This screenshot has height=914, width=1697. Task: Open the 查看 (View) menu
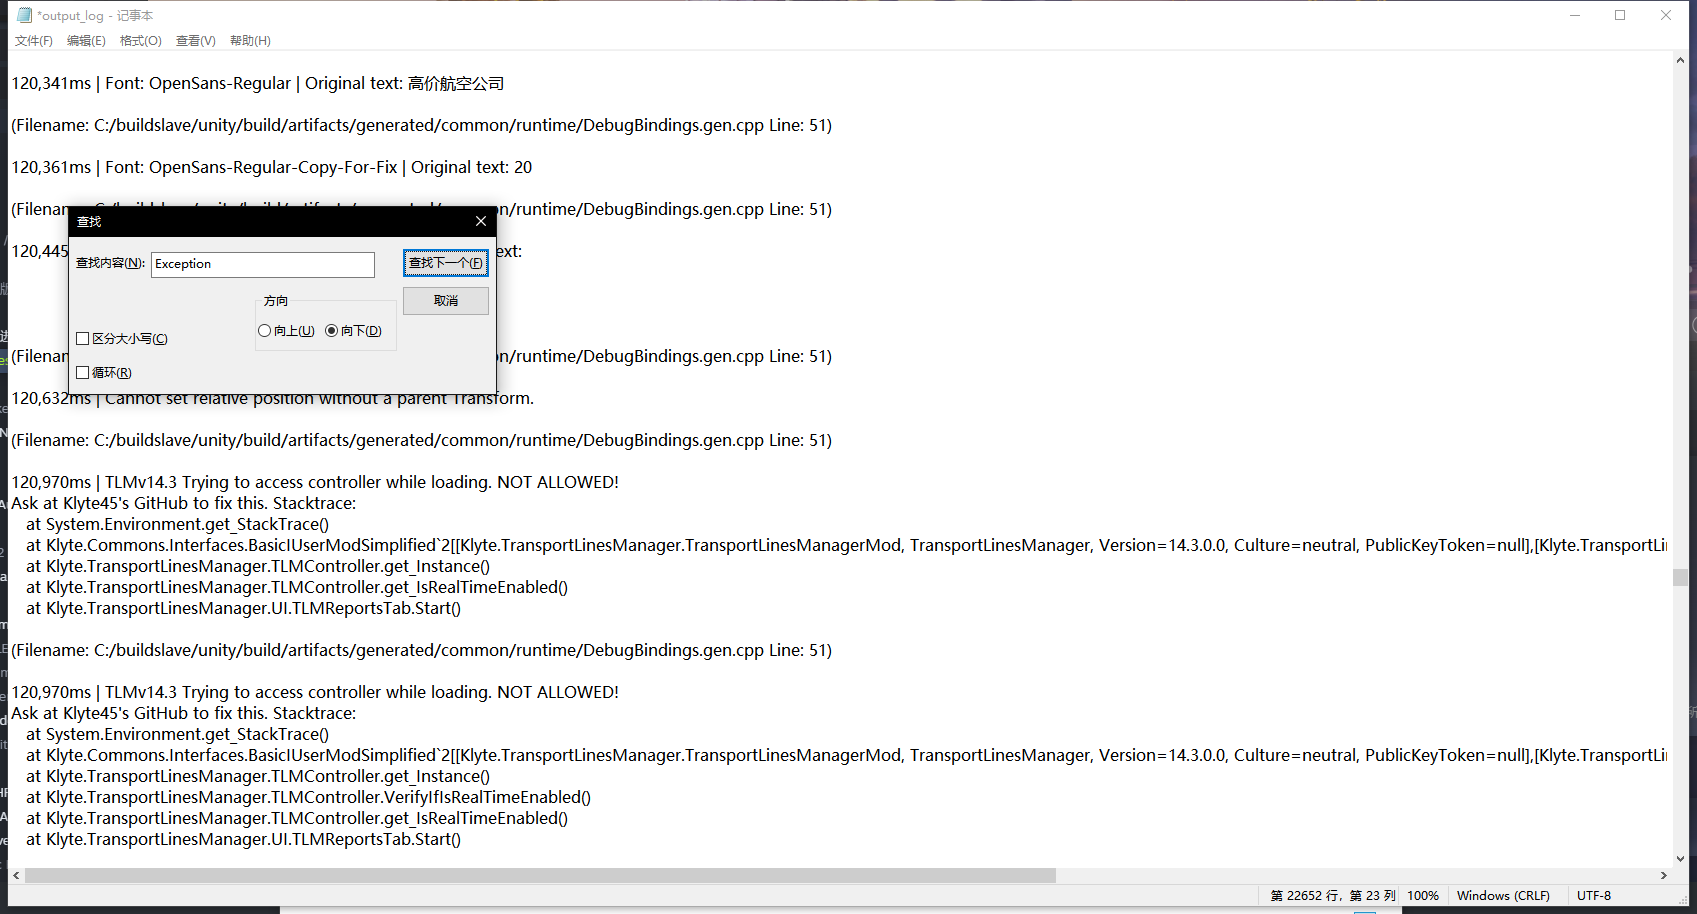(x=195, y=41)
